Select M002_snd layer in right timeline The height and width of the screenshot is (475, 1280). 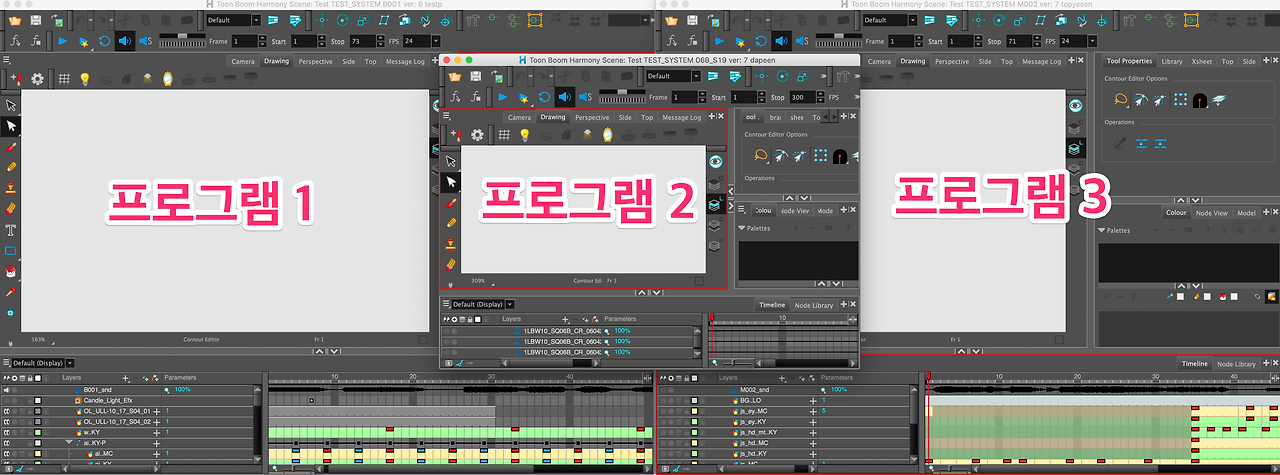click(755, 389)
